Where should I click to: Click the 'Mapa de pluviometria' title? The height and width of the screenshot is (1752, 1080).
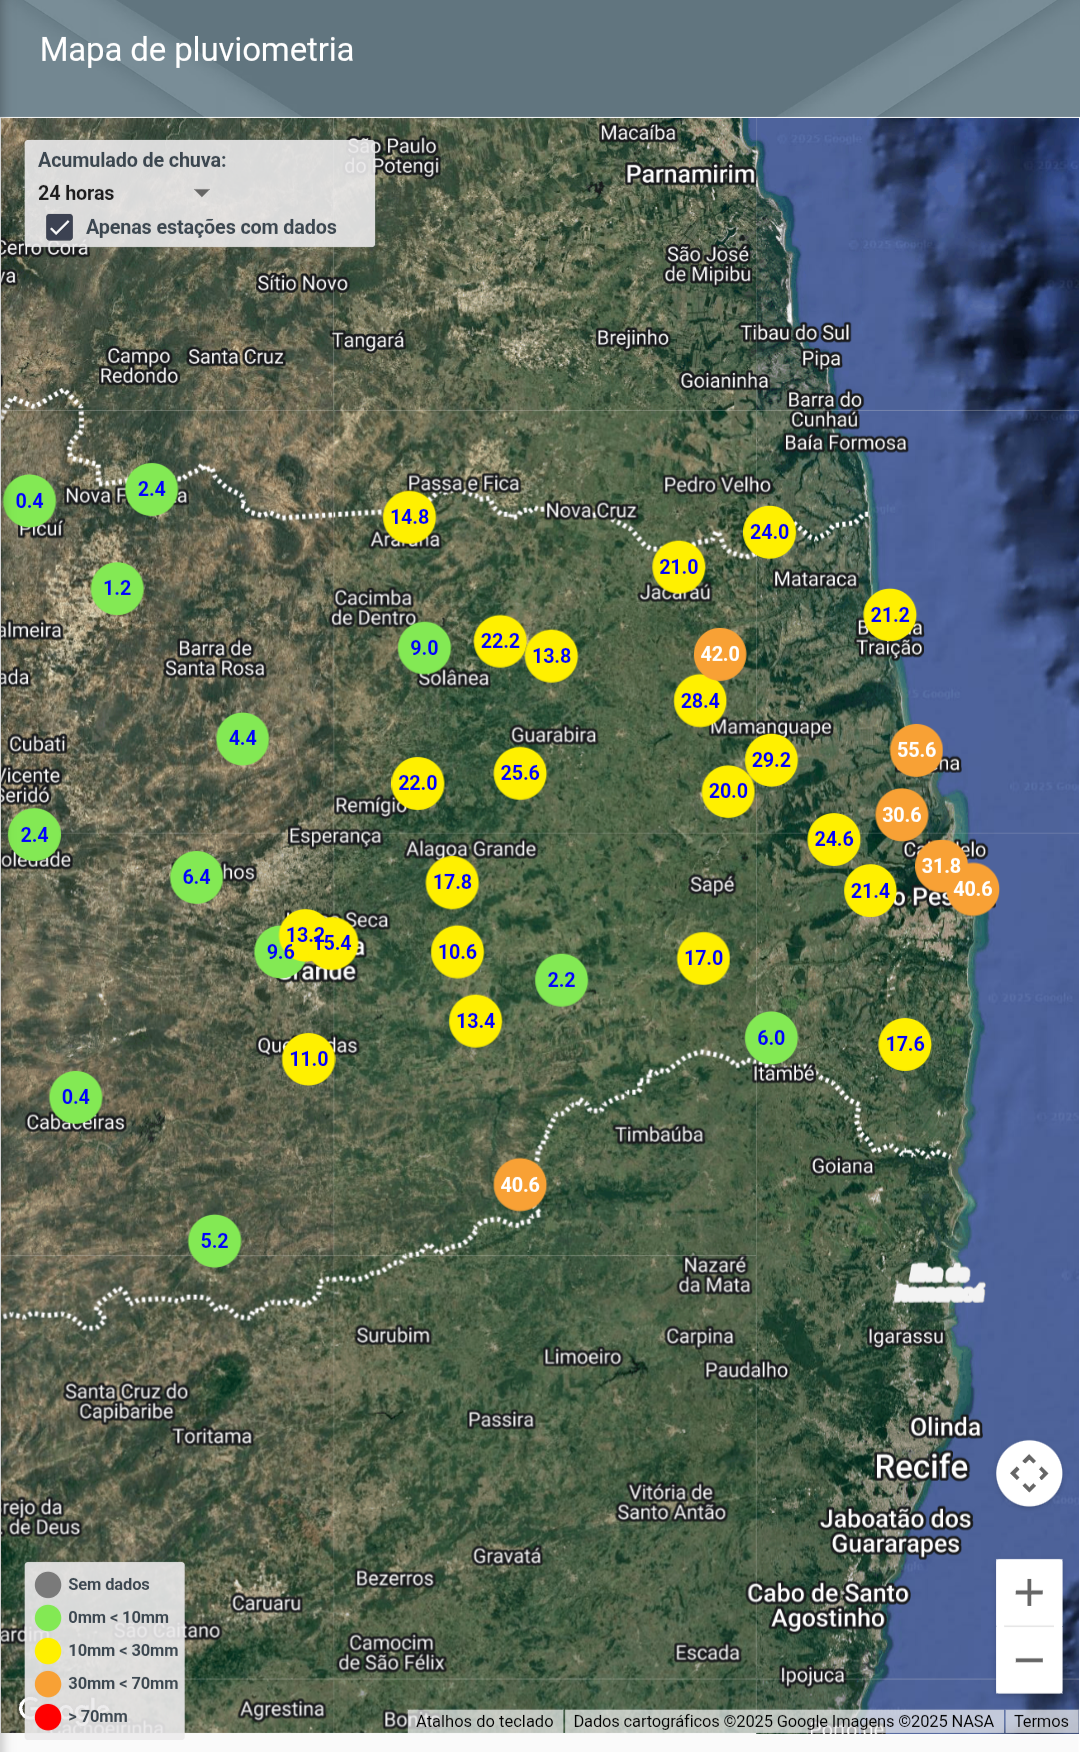[197, 50]
